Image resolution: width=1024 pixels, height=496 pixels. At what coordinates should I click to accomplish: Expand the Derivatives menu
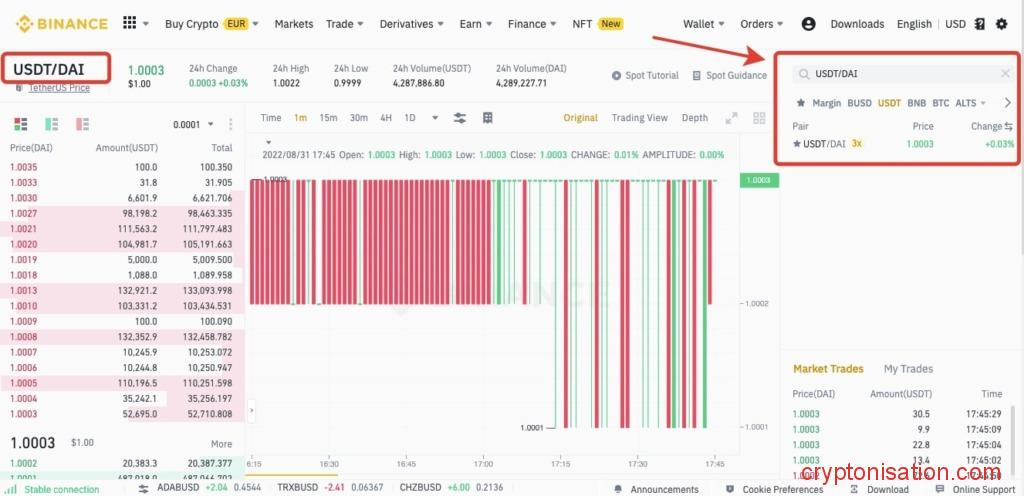coord(413,24)
